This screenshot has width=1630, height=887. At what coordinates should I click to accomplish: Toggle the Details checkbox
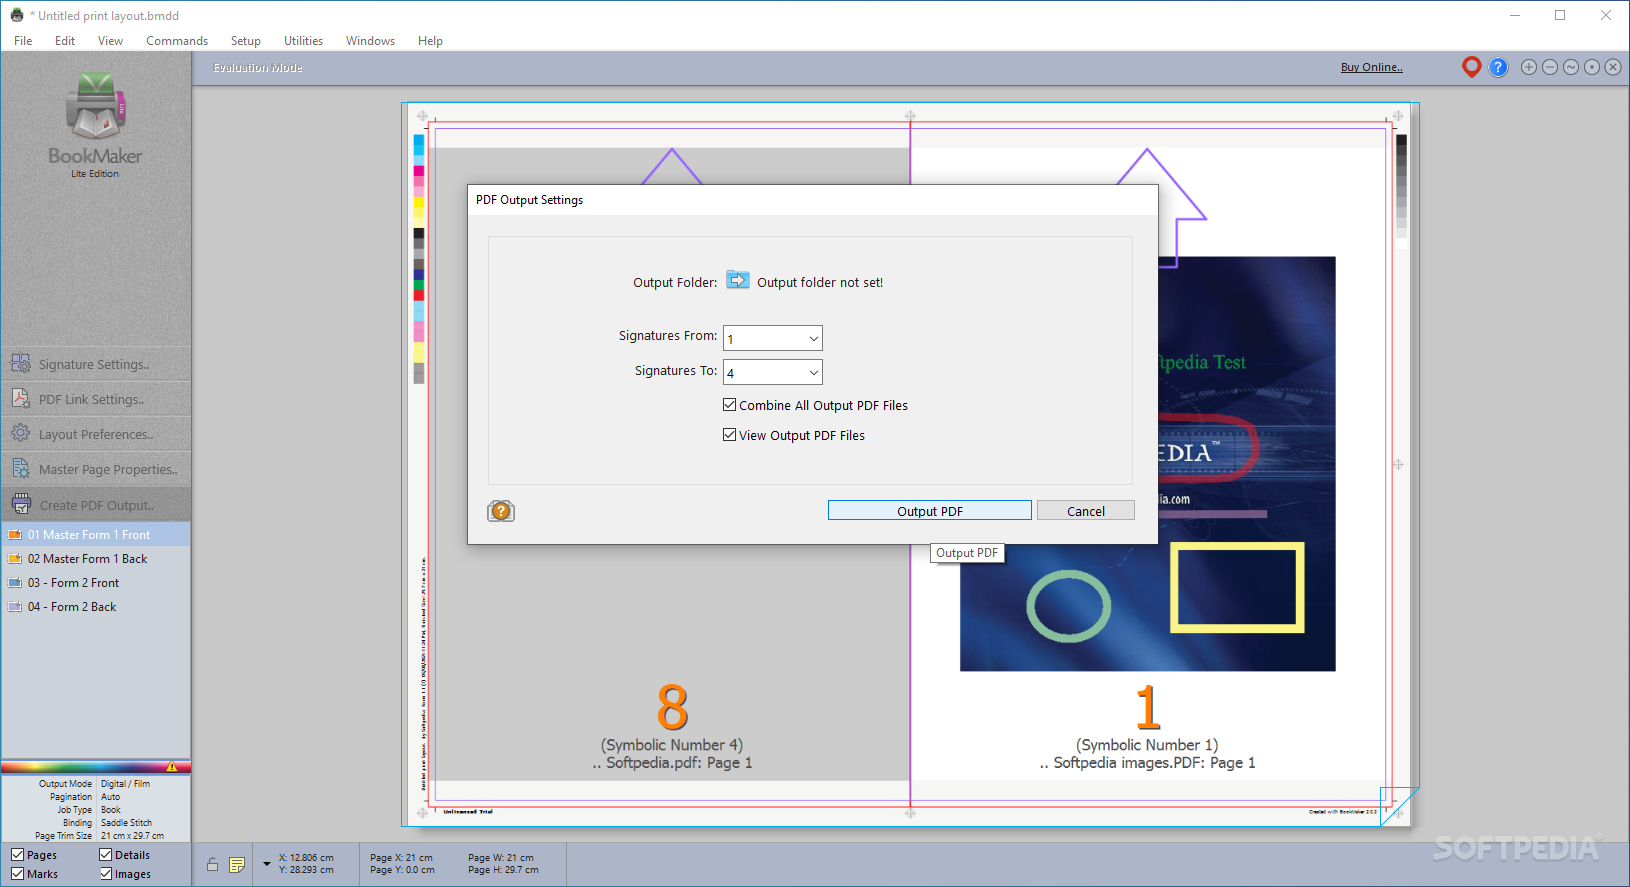pos(106,855)
